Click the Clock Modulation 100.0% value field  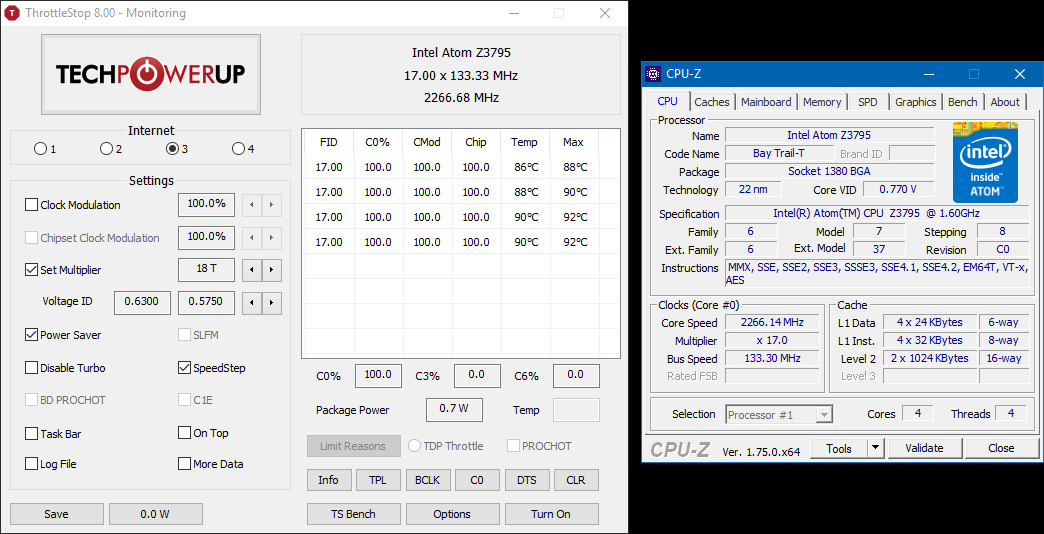[x=206, y=204]
